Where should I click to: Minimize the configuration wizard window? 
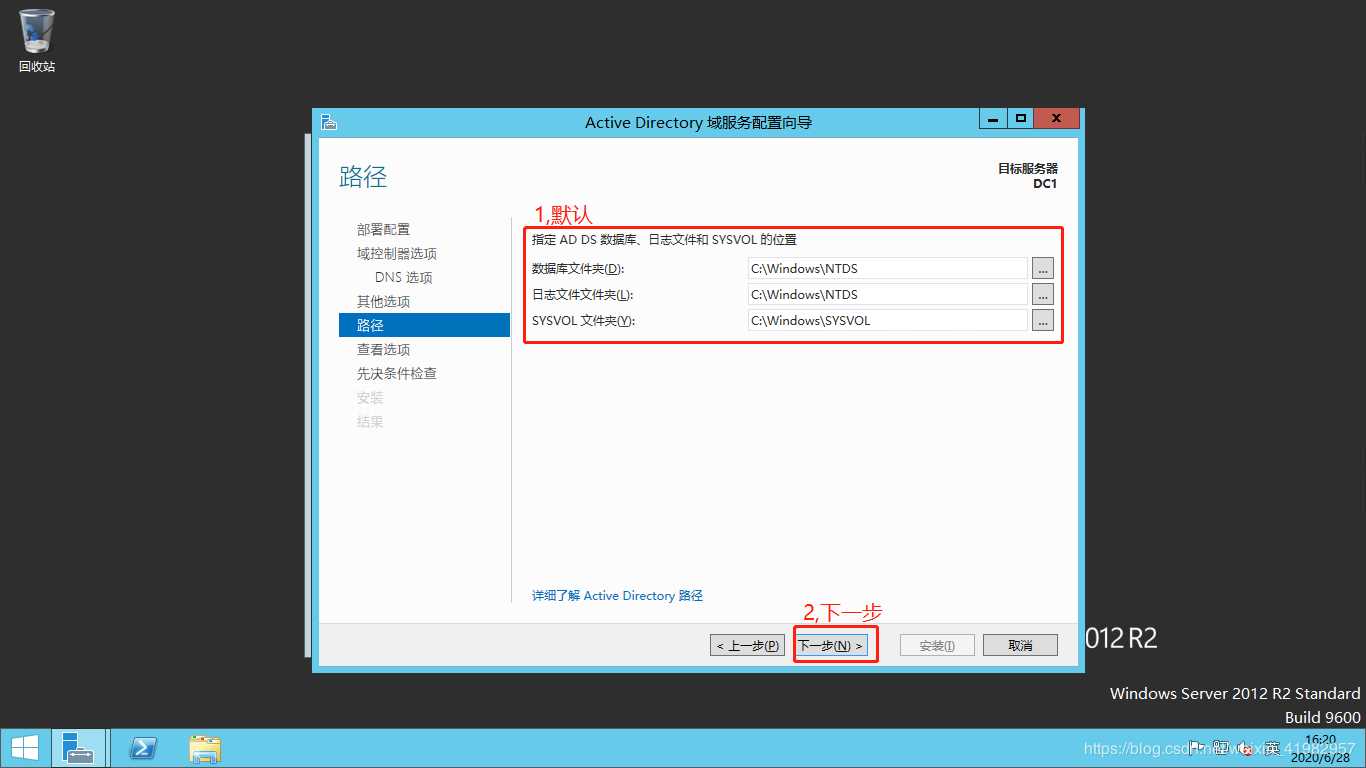pyautogui.click(x=992, y=118)
